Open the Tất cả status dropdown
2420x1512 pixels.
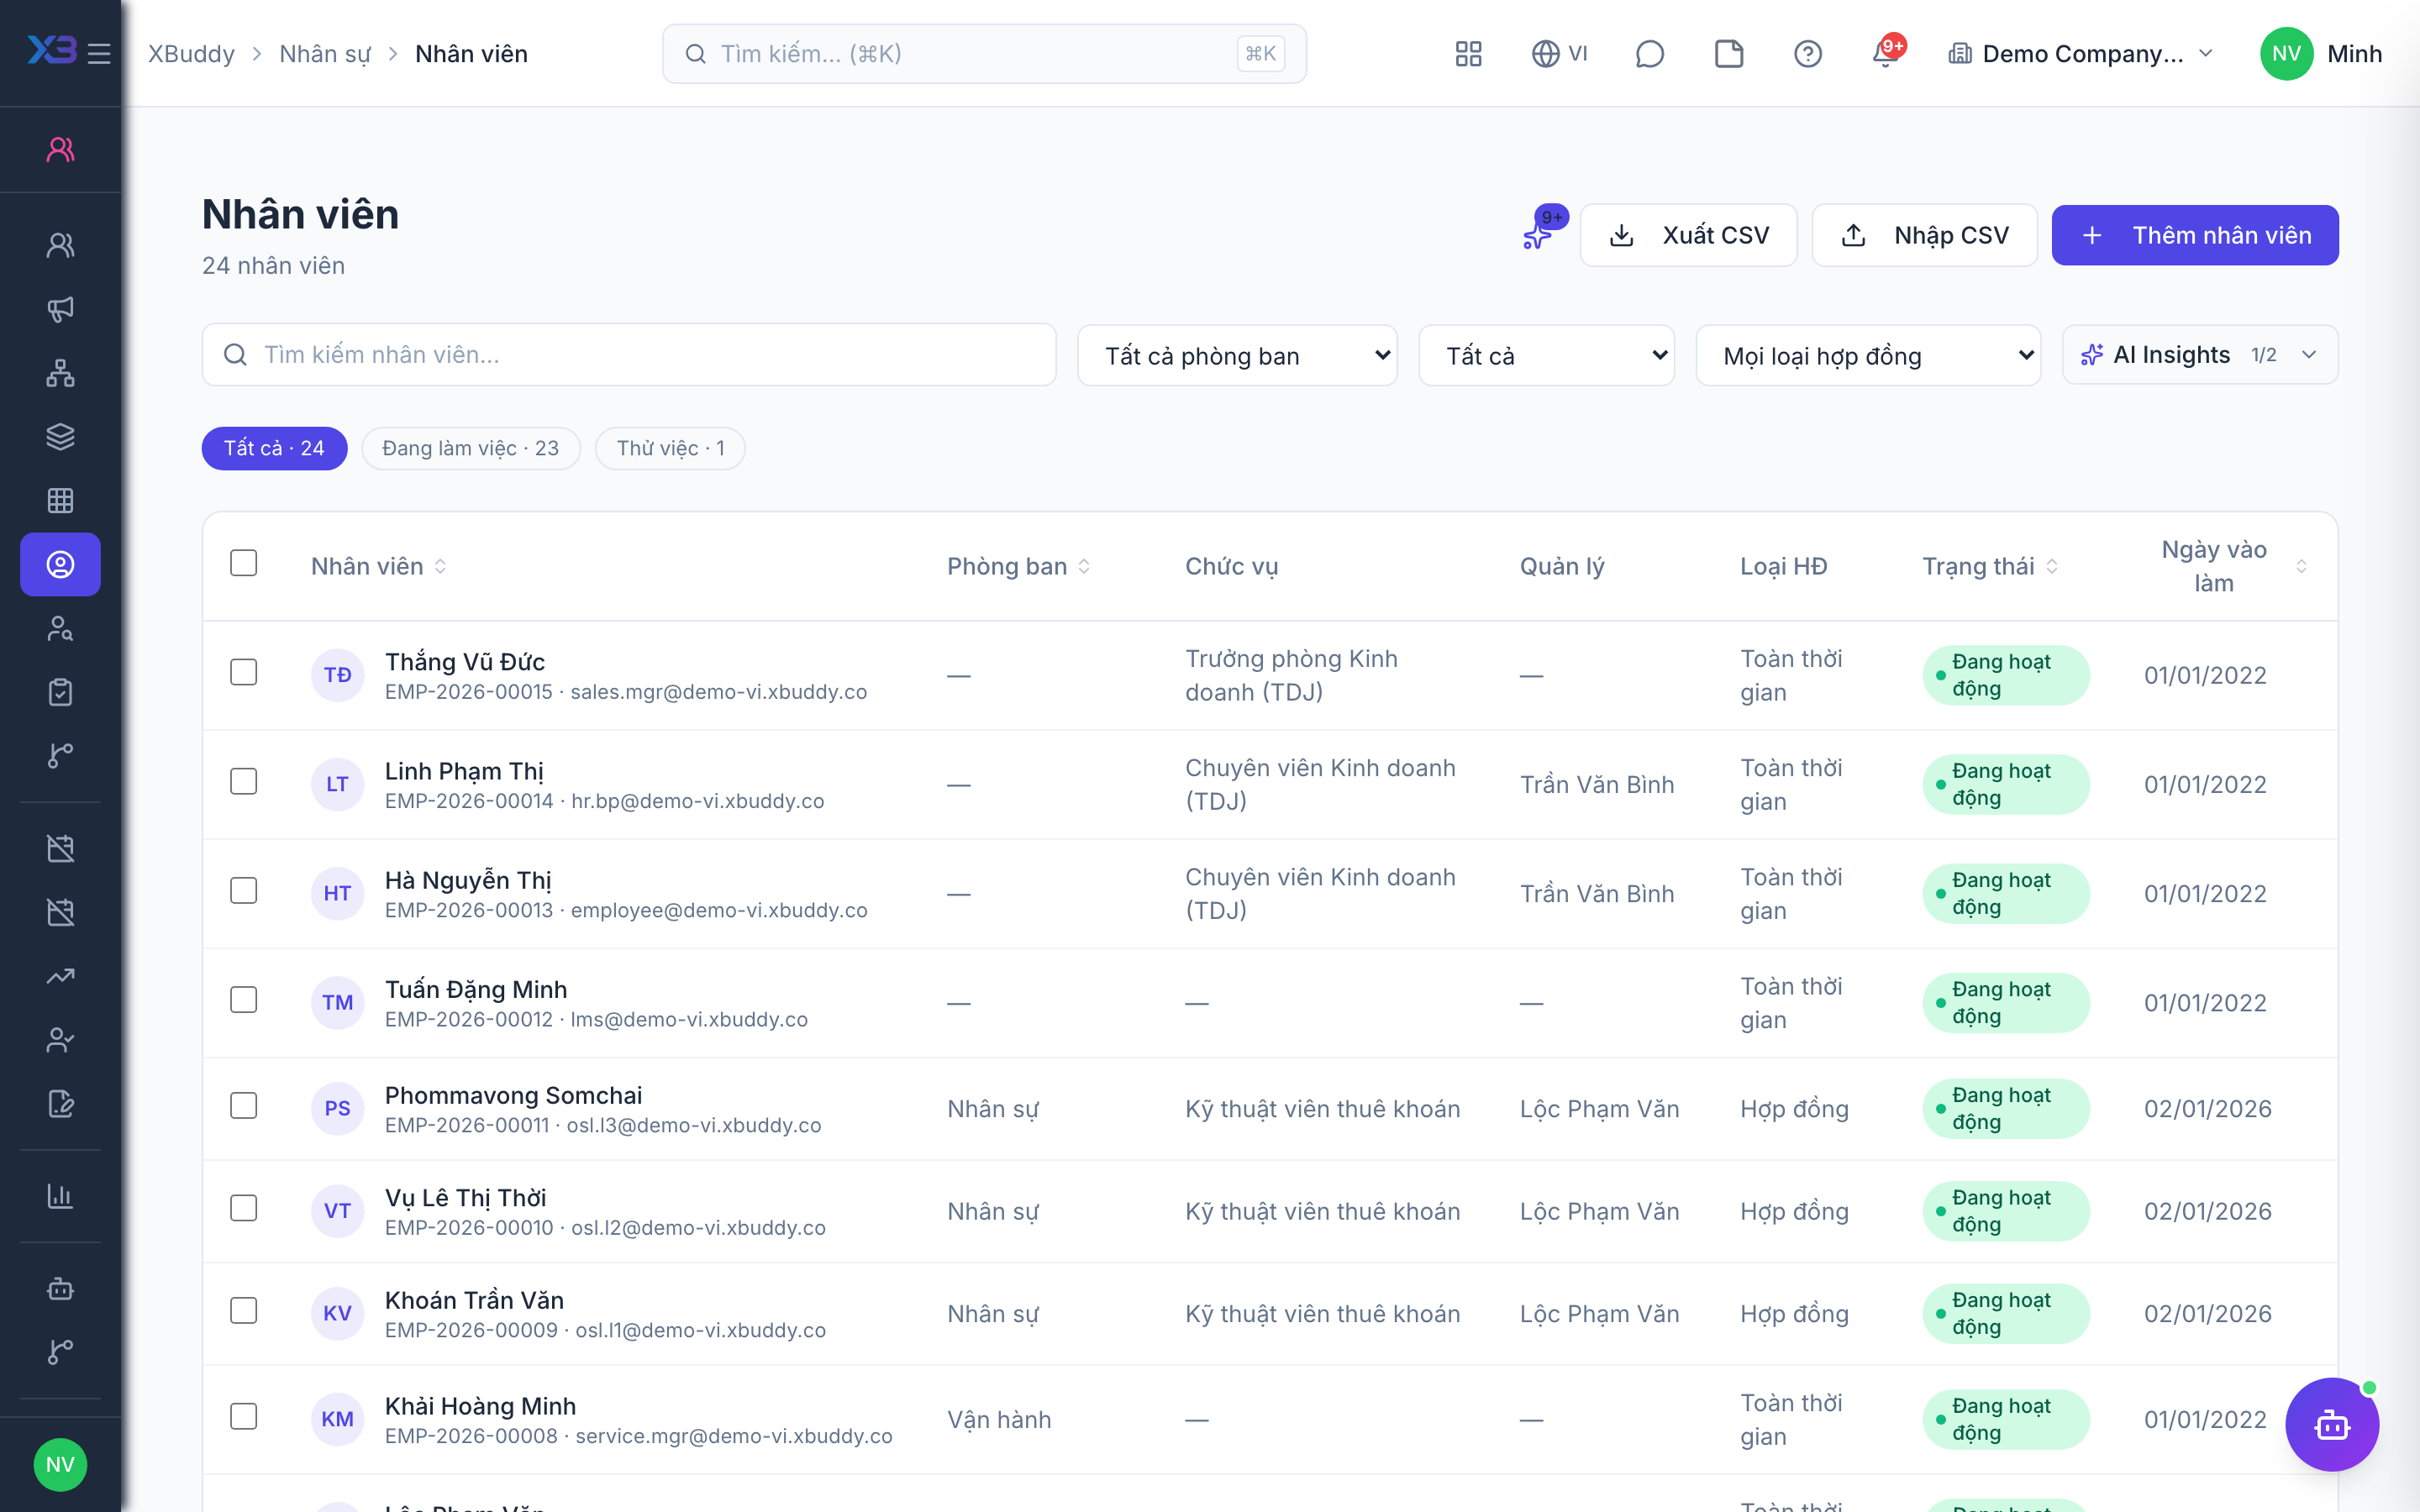point(1546,355)
